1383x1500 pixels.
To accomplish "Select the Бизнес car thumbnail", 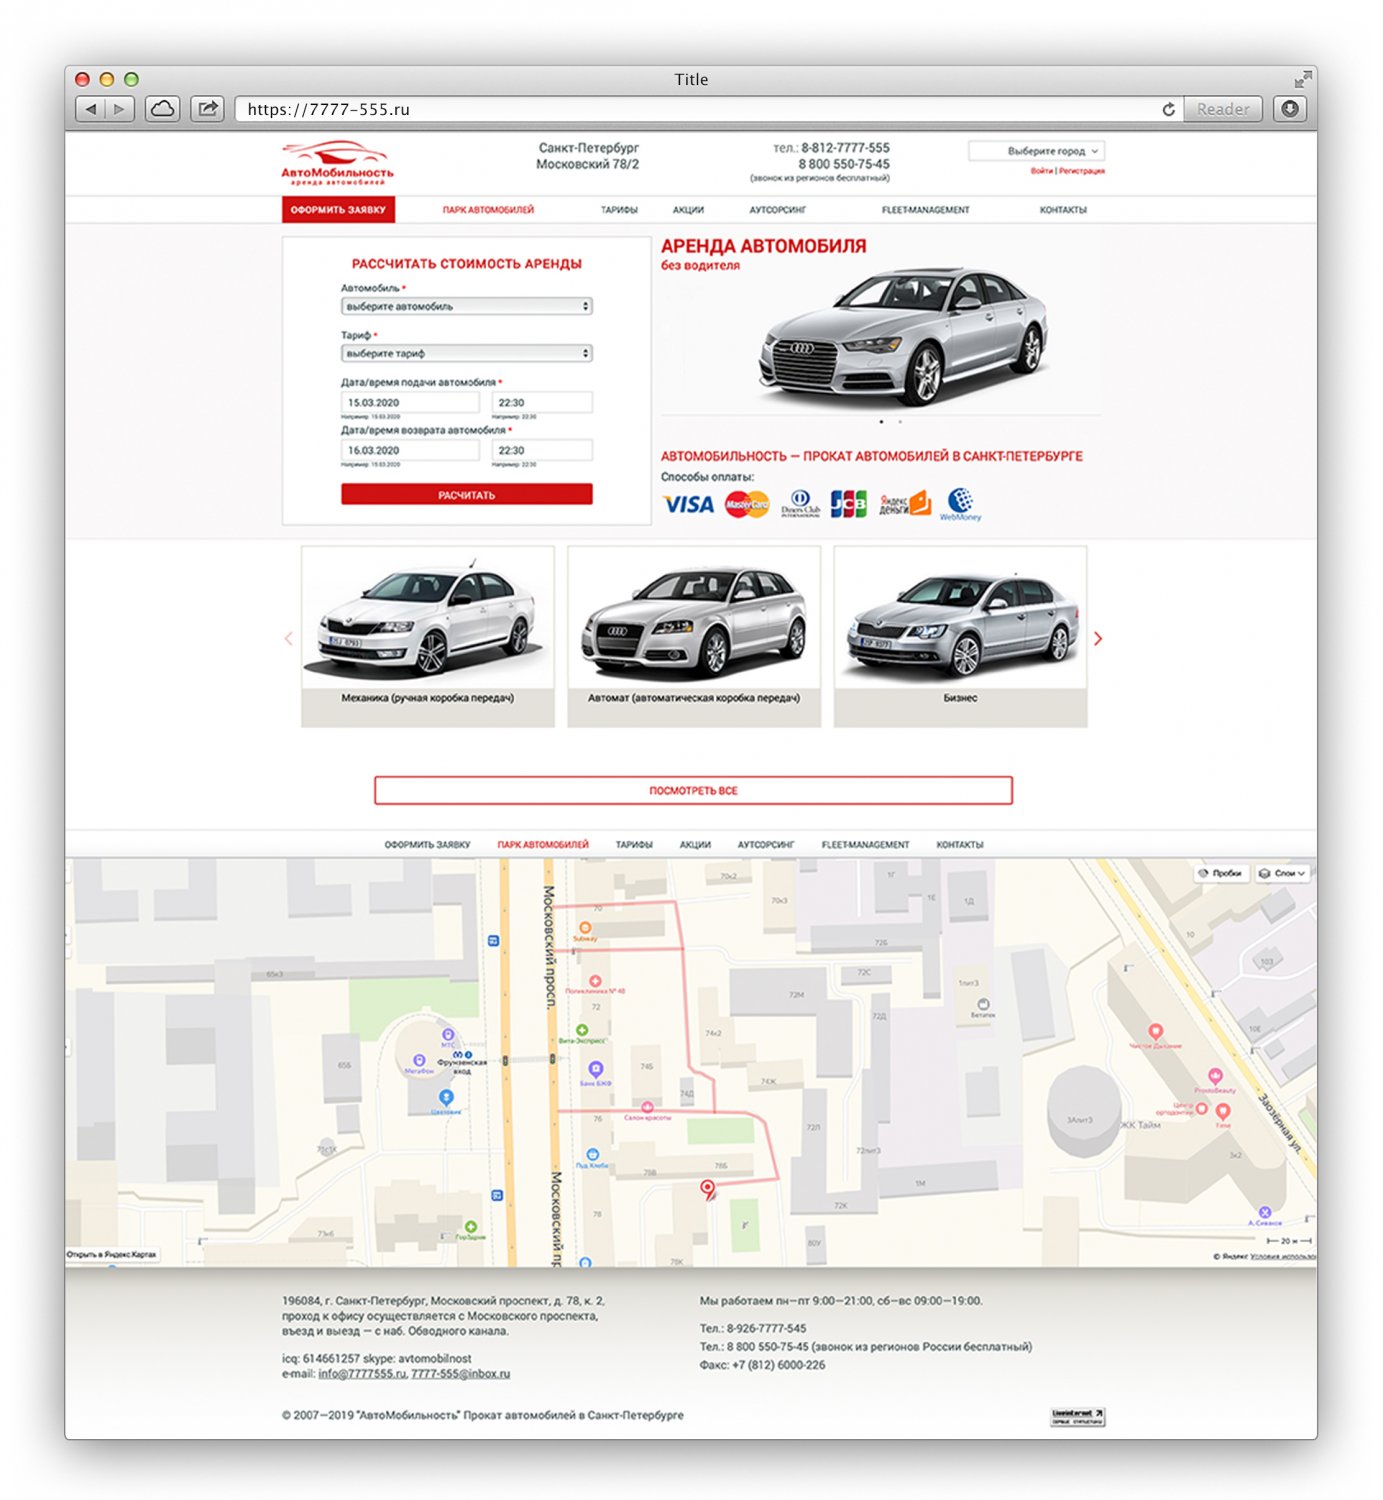I will (960, 636).
